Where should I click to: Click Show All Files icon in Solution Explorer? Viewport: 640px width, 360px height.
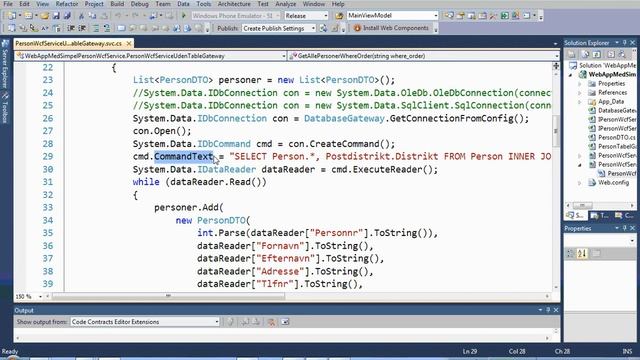pos(585,54)
